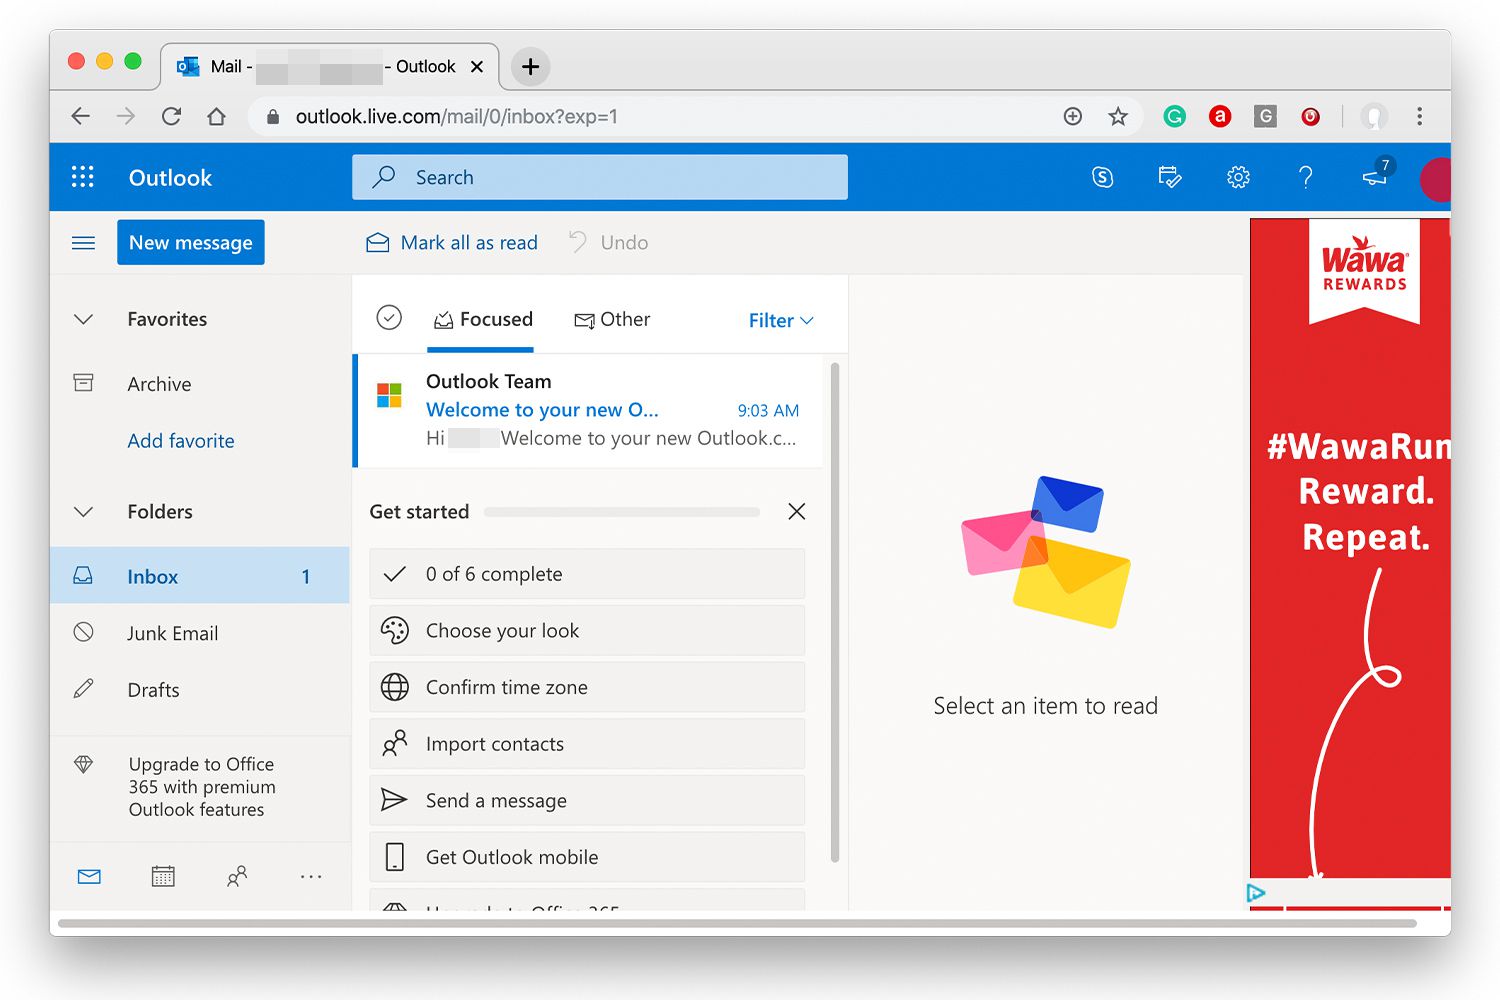1500x1000 pixels.
Task: Click the Outlook brand title
Action: click(x=170, y=178)
